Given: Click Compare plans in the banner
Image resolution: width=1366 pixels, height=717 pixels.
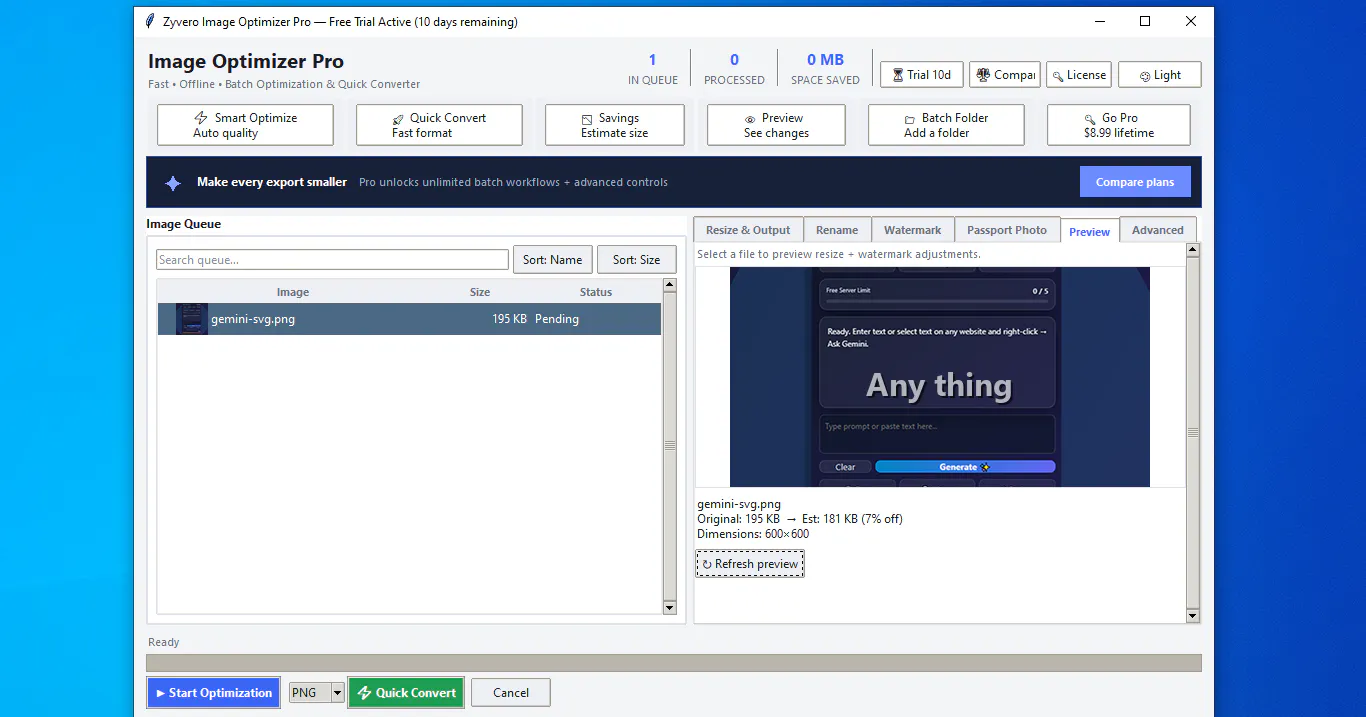Looking at the screenshot, I should click(x=1135, y=182).
